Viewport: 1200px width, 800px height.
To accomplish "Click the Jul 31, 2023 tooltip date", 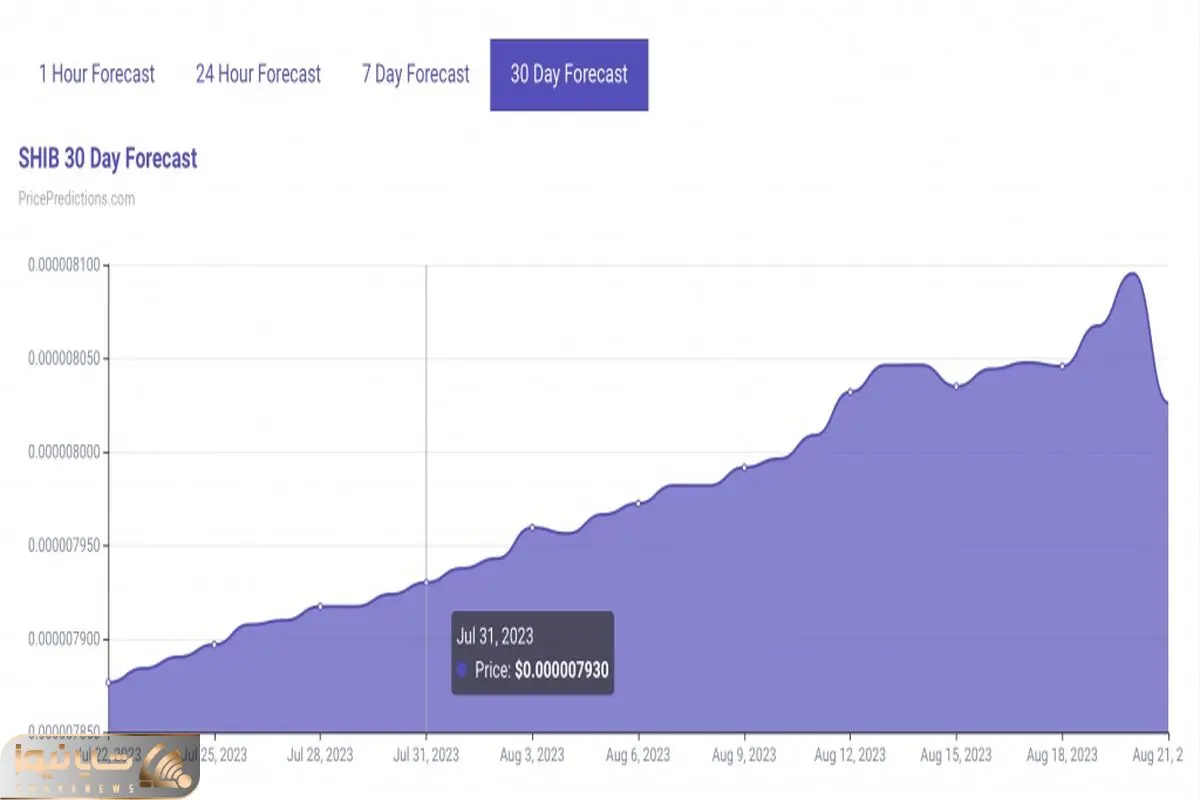I will click(495, 636).
